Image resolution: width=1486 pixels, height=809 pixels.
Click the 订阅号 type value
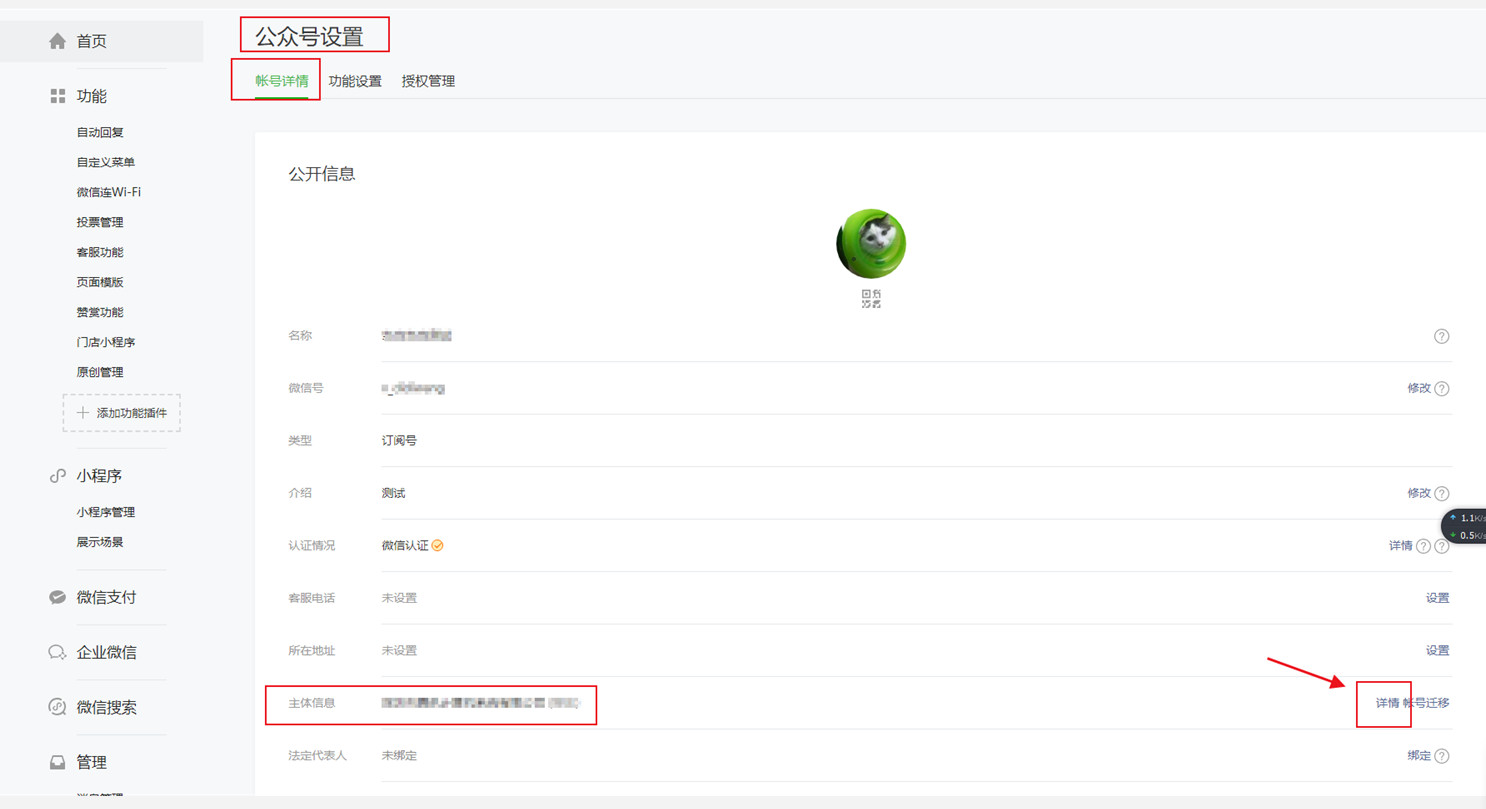pos(399,441)
